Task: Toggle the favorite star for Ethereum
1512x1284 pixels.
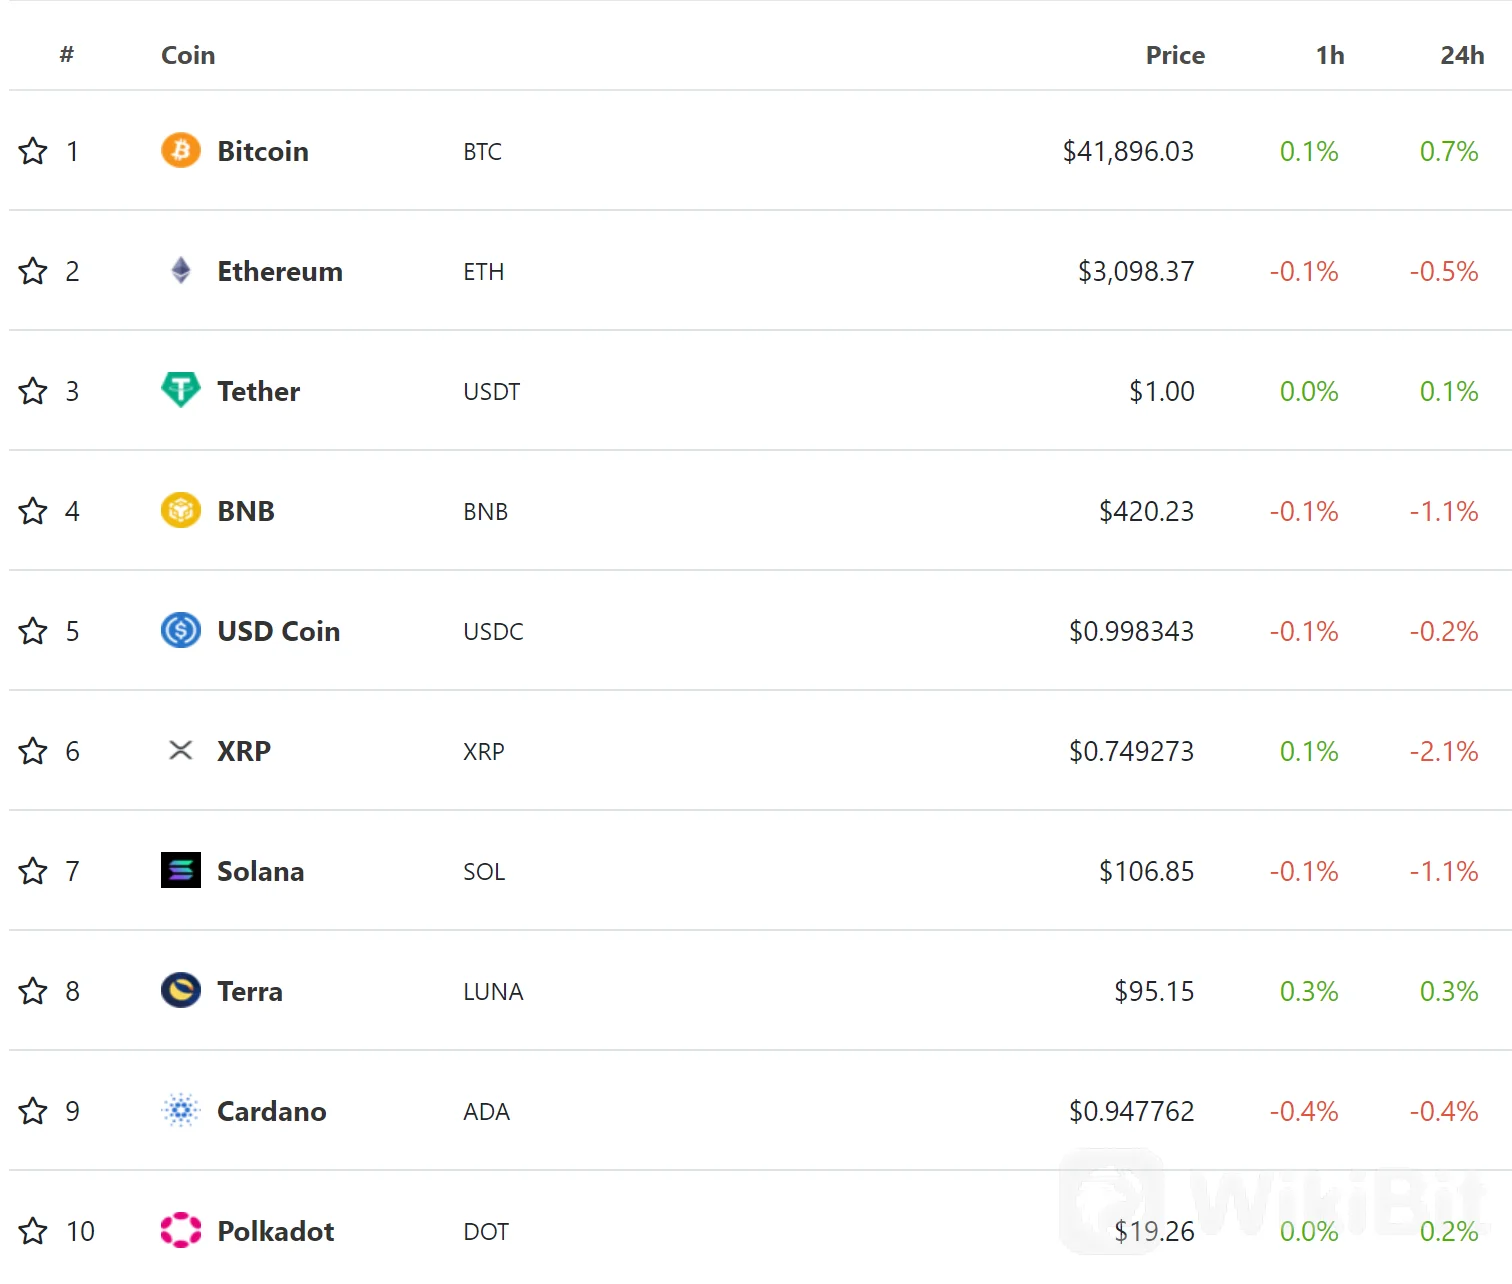Action: tap(33, 271)
